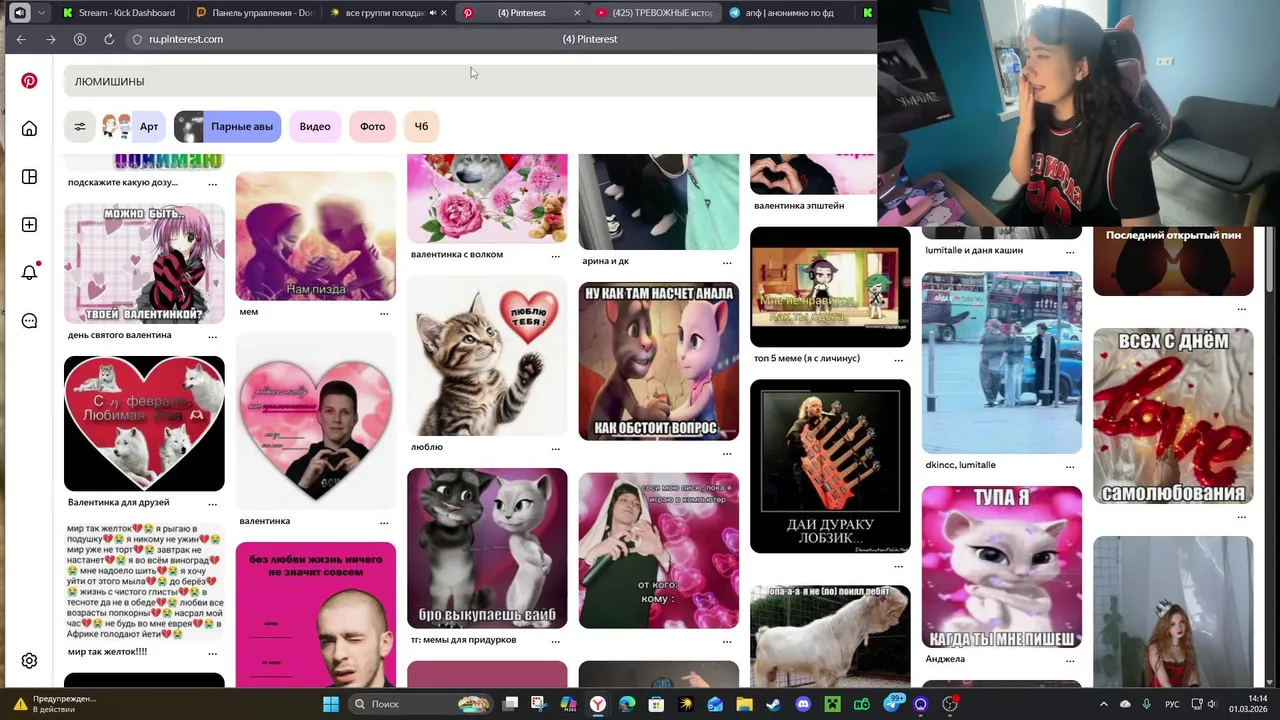Screen dimensions: 1280x720
Task: Open options menu for 'арина и дк'
Action: (x=727, y=262)
